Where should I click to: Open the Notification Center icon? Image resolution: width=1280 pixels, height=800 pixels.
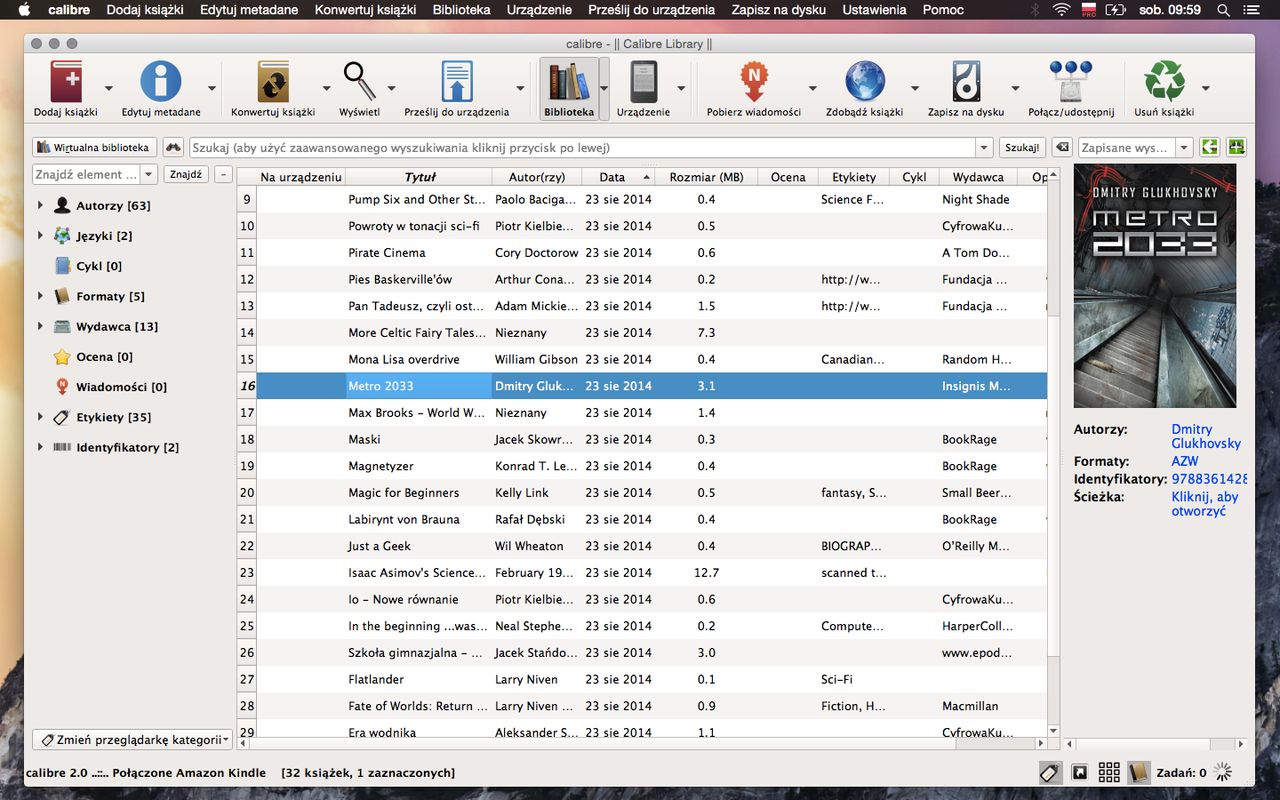[x=1254, y=10]
